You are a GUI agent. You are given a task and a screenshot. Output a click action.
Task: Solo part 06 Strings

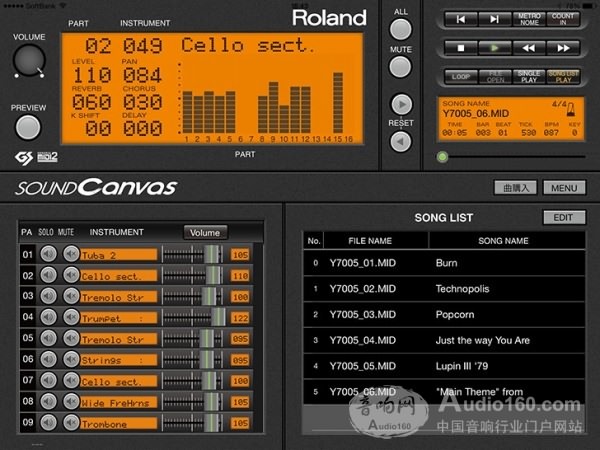click(49, 359)
